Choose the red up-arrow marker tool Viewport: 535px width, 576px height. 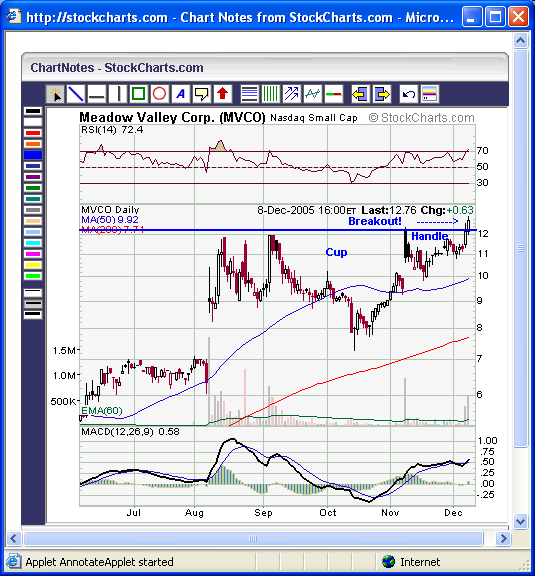click(x=222, y=94)
